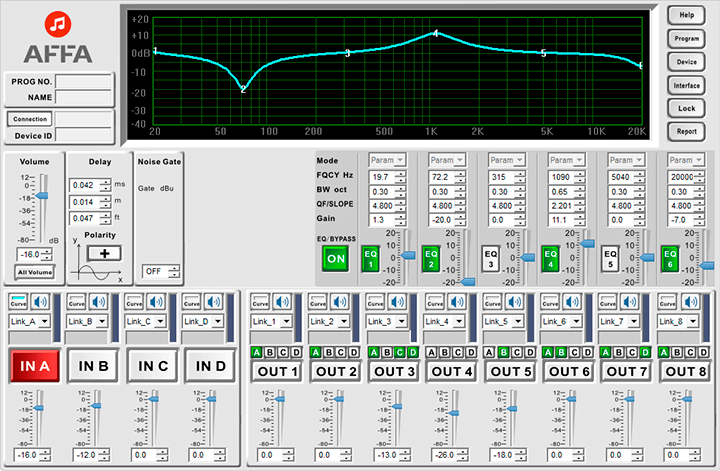Select the IN A channel
Viewport: 720px width, 471px height.
[35, 366]
